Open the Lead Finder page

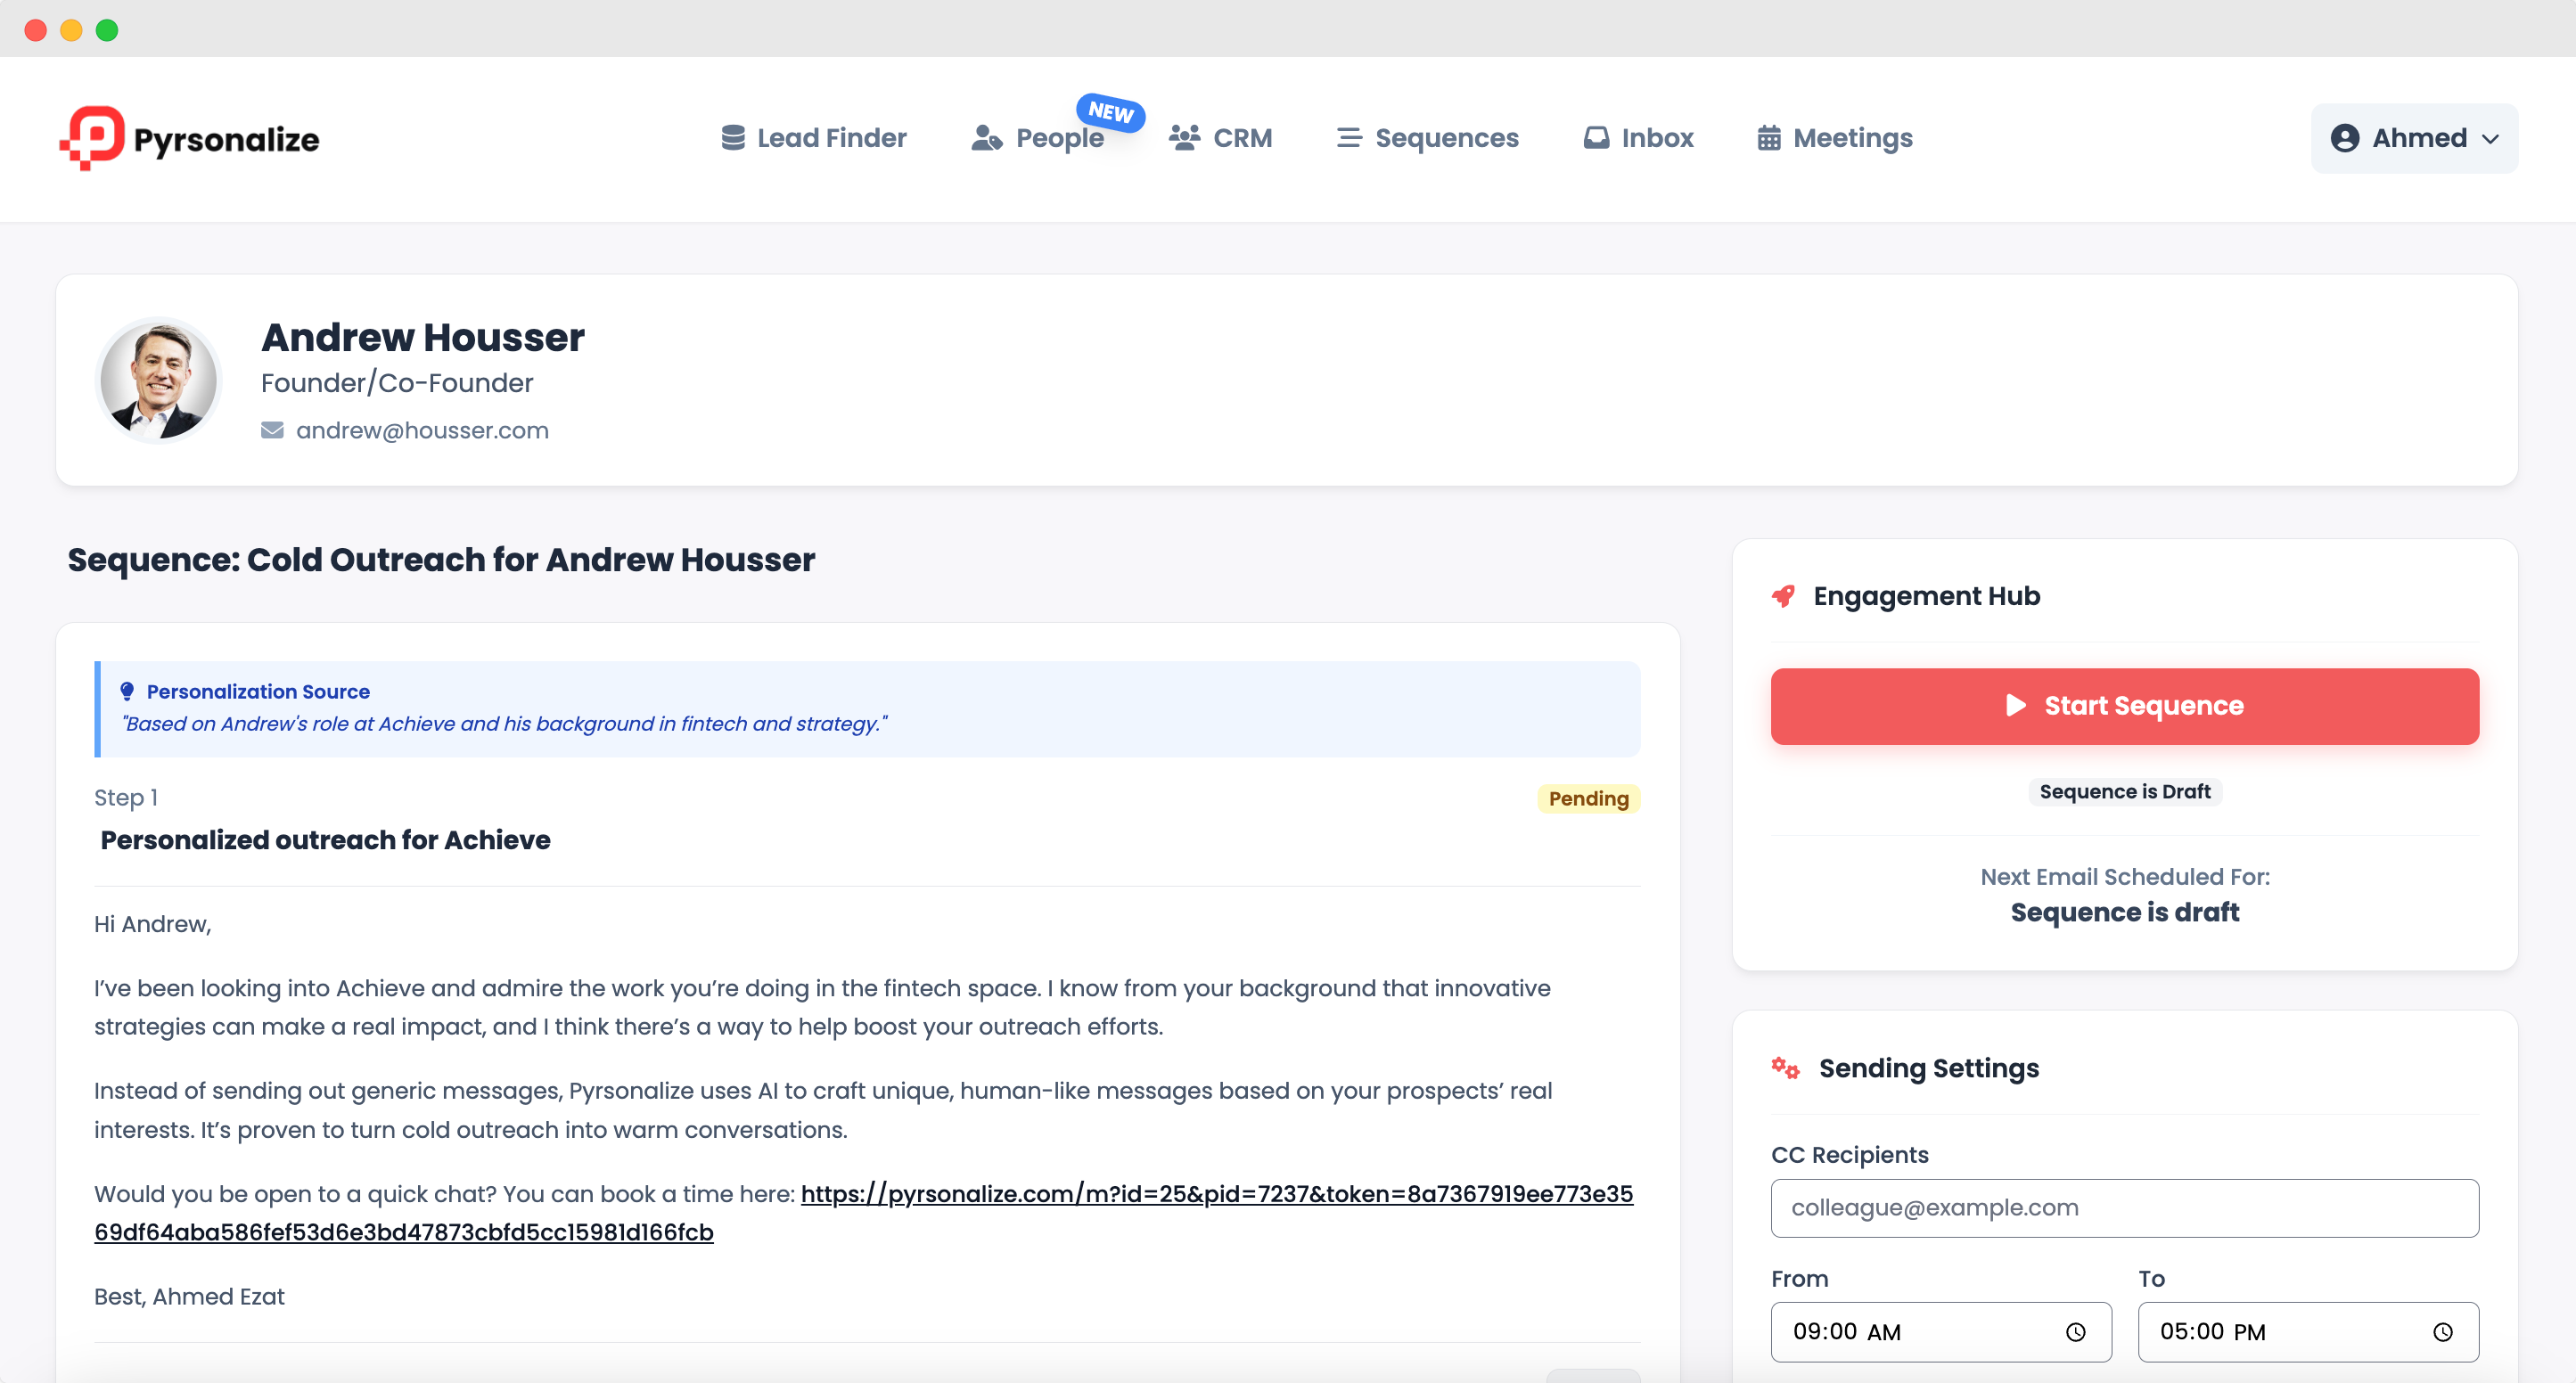click(814, 138)
